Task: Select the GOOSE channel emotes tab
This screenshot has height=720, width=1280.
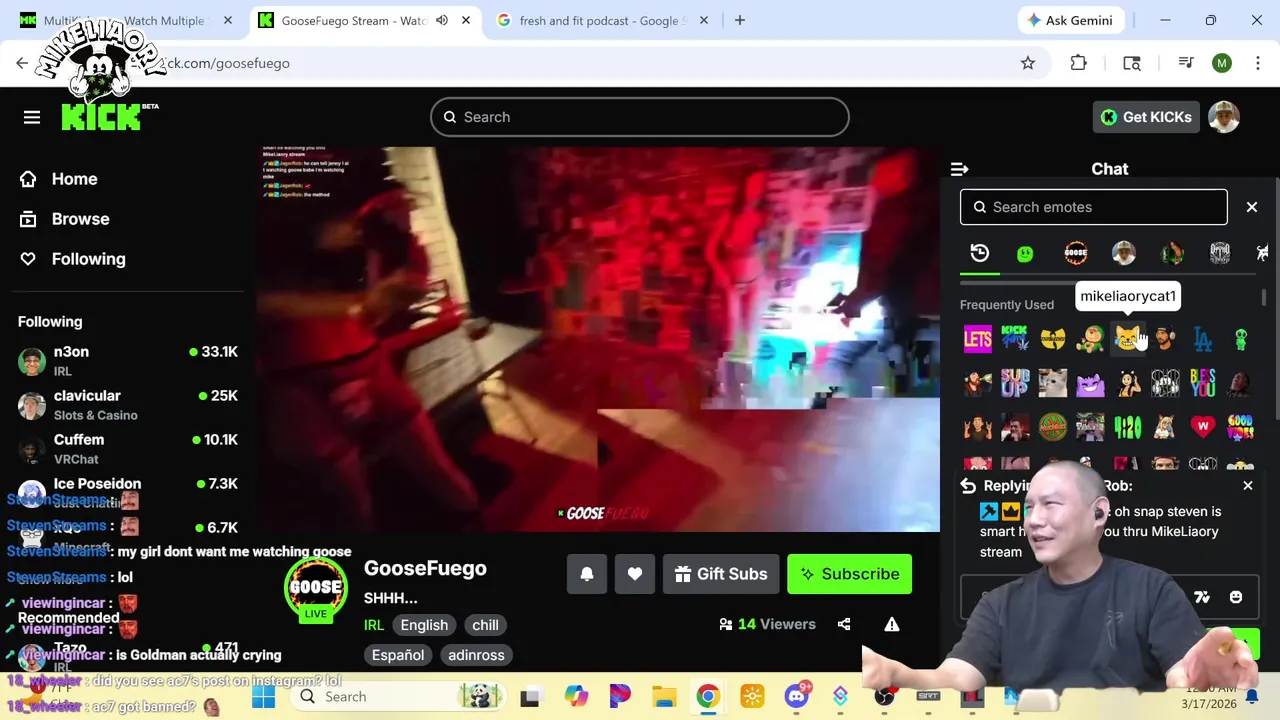Action: pos(1076,253)
